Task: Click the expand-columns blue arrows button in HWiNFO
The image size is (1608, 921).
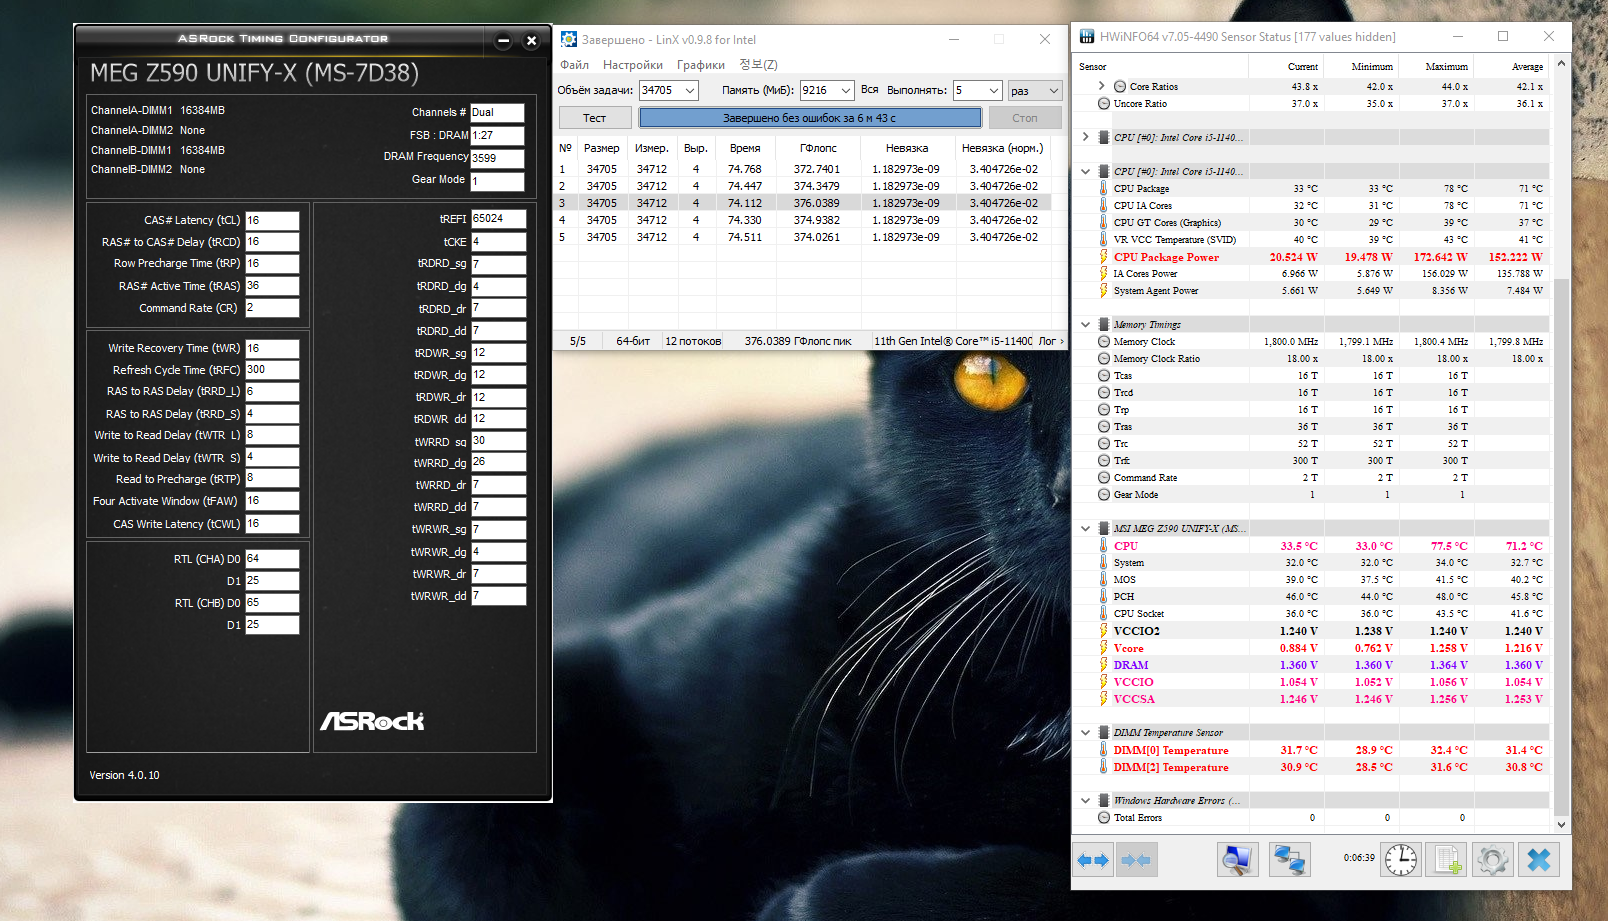Action: (x=1093, y=860)
